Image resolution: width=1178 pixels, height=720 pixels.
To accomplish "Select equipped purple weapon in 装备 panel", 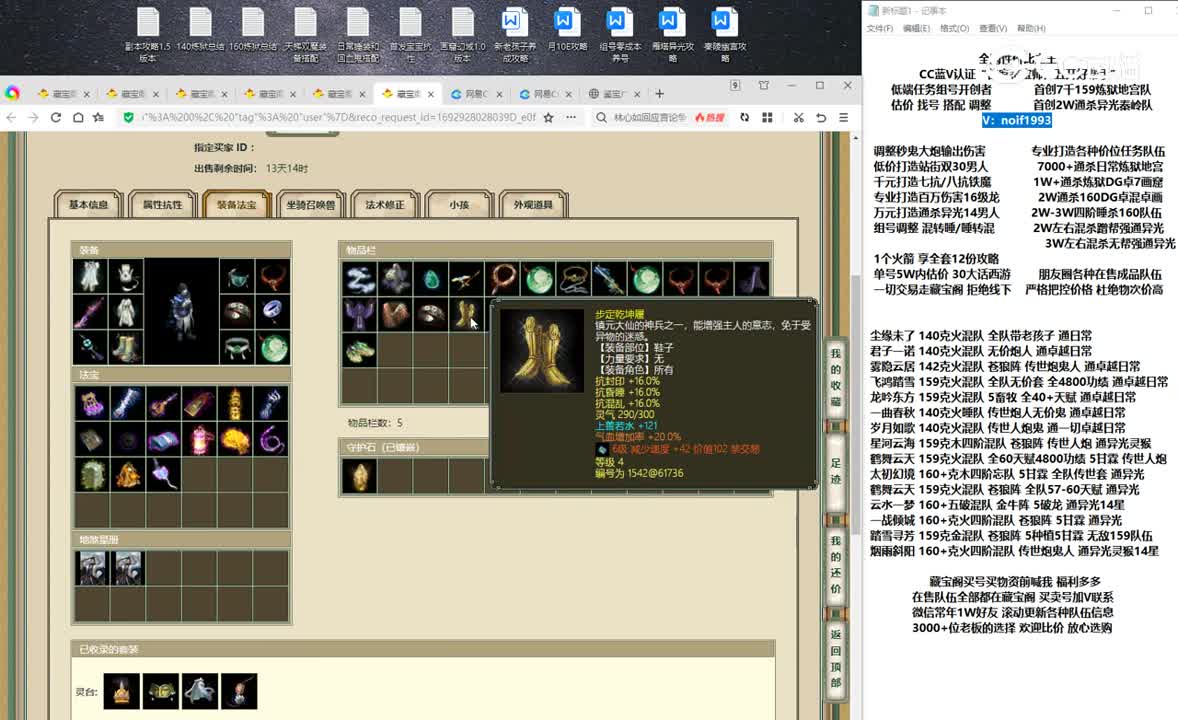I will (x=90, y=312).
